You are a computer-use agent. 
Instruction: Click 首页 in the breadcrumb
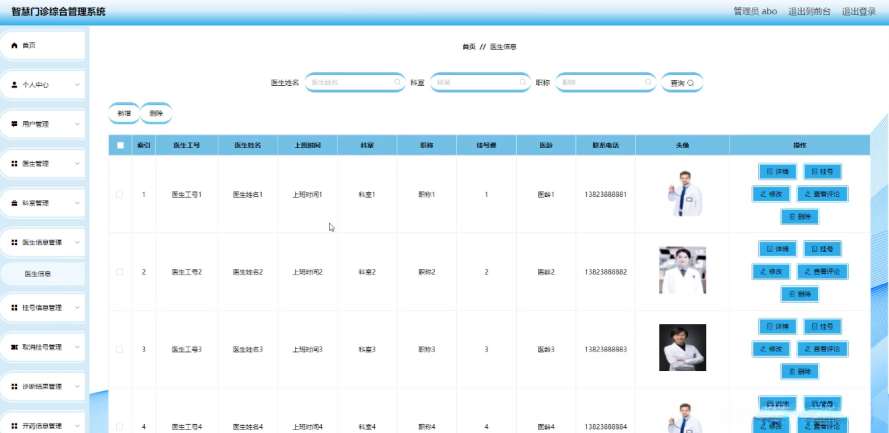pyautogui.click(x=469, y=47)
